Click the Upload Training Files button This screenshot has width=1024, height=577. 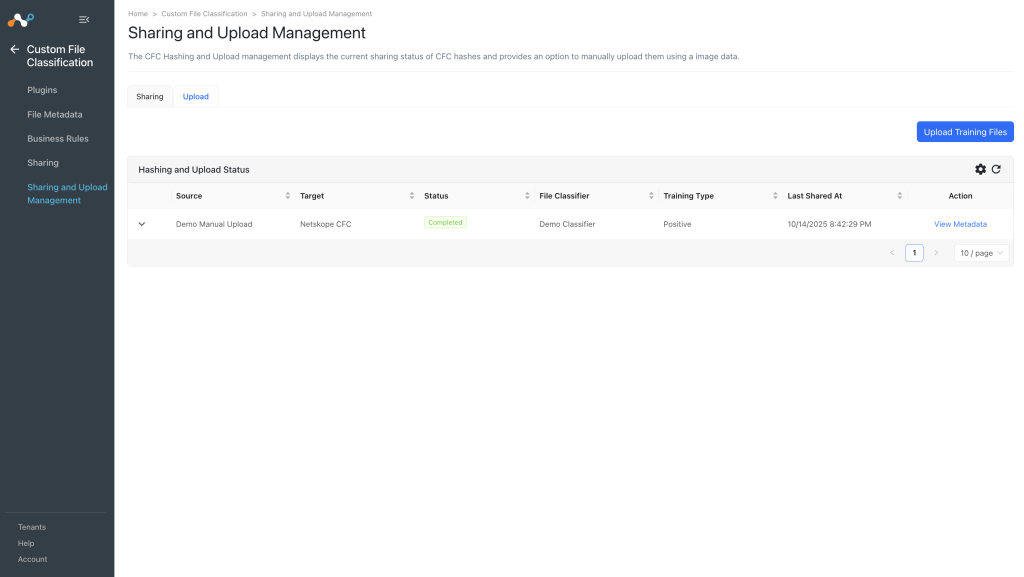pyautogui.click(x=965, y=132)
